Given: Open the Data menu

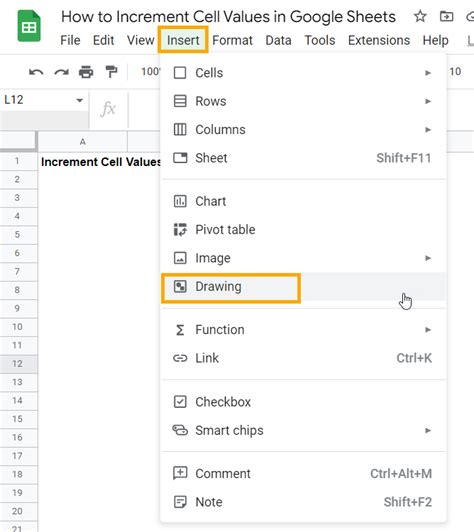Looking at the screenshot, I should (278, 40).
